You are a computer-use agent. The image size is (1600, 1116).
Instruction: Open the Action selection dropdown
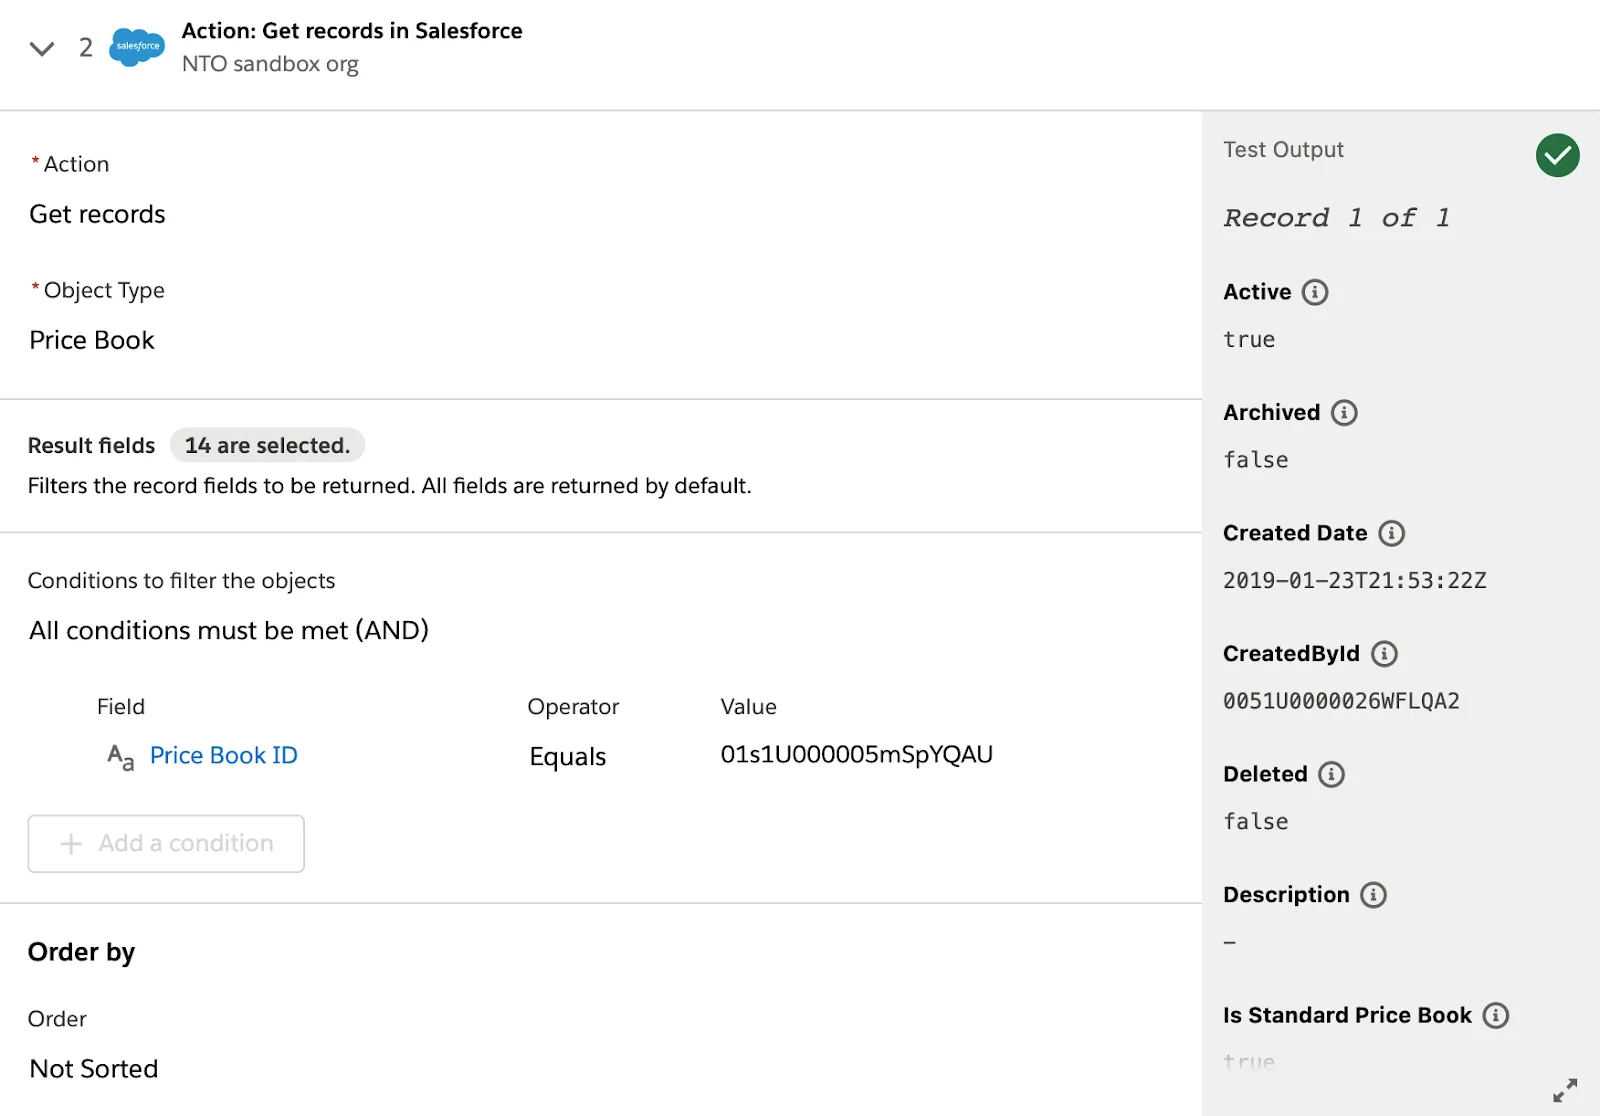click(97, 213)
